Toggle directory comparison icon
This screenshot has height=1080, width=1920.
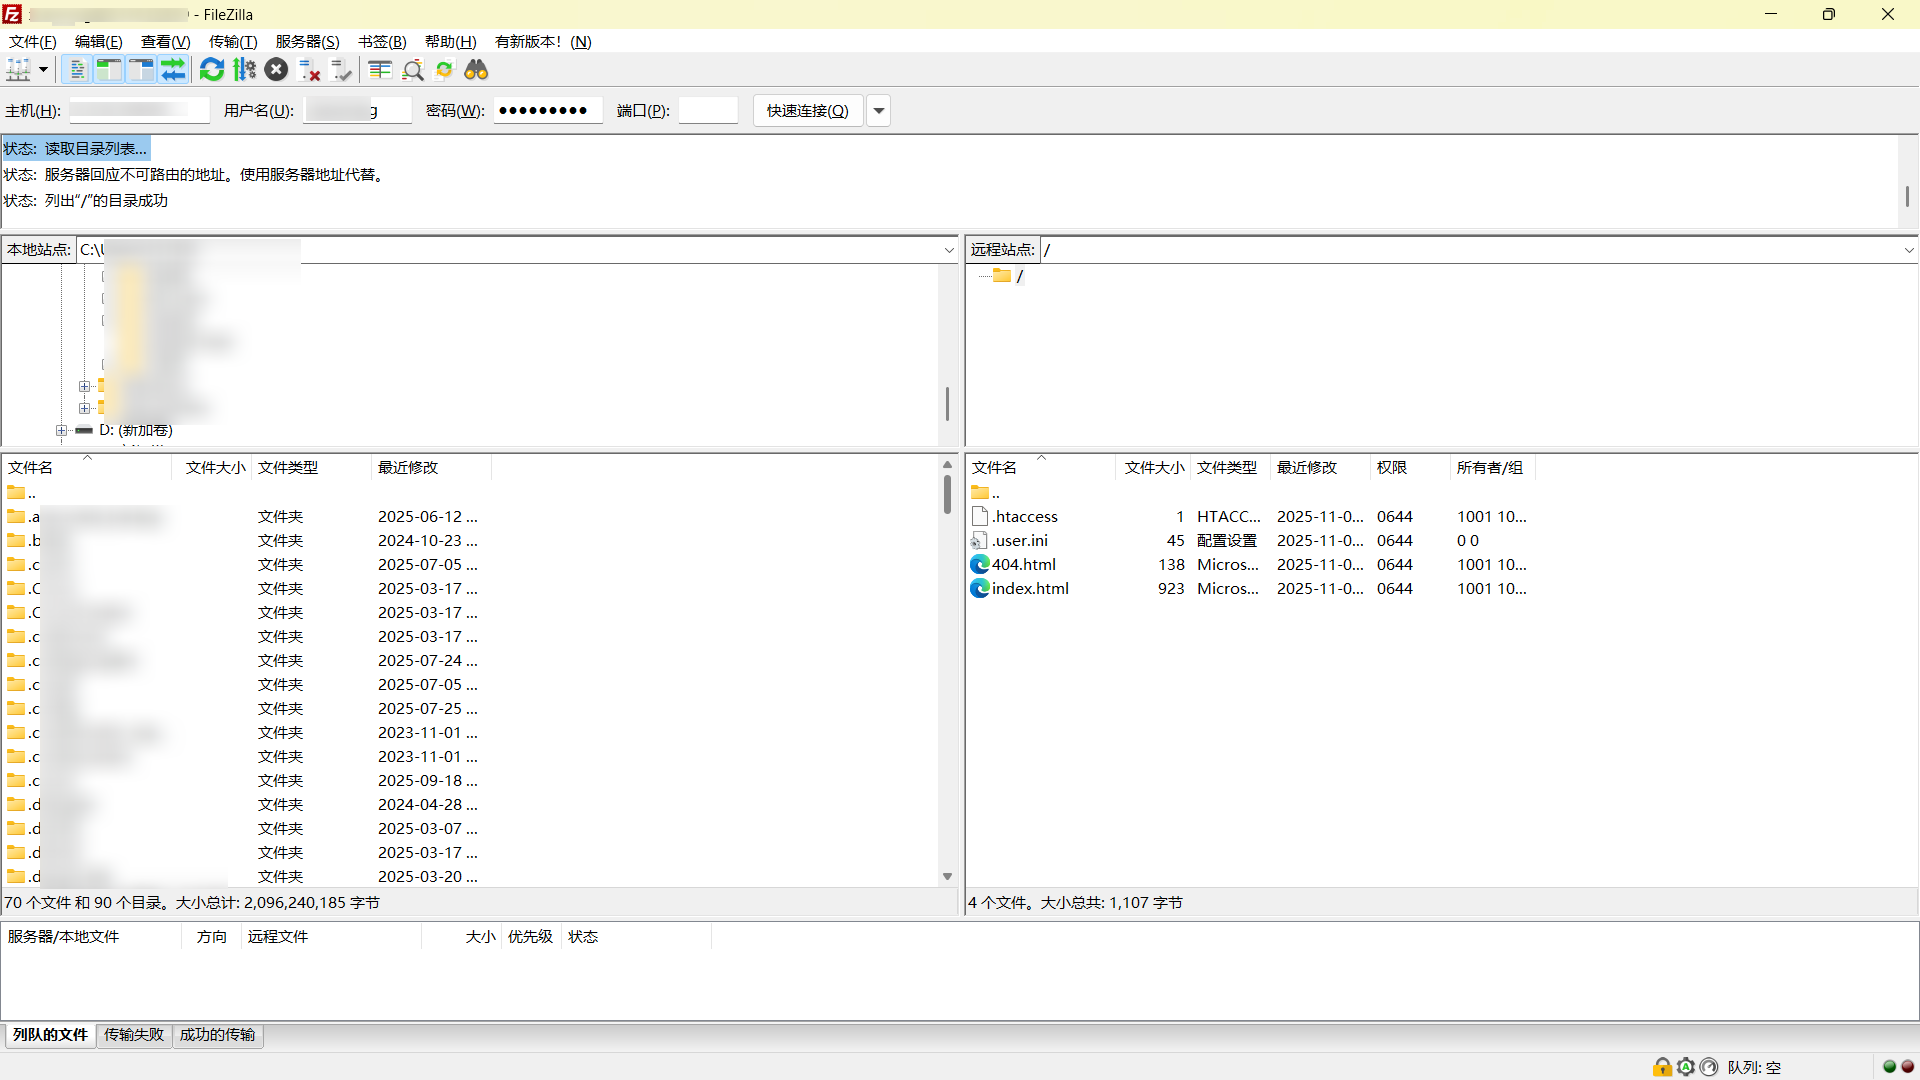click(413, 70)
